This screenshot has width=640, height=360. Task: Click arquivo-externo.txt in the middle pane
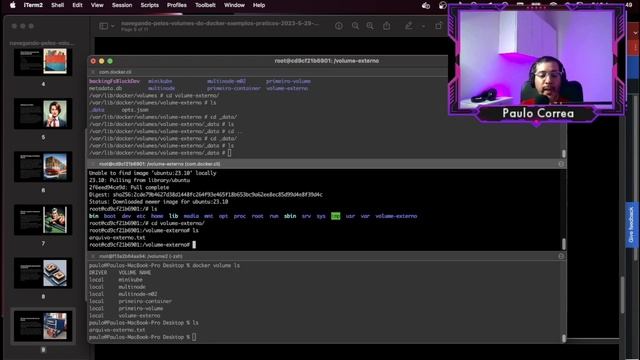pyautogui.click(x=117, y=238)
